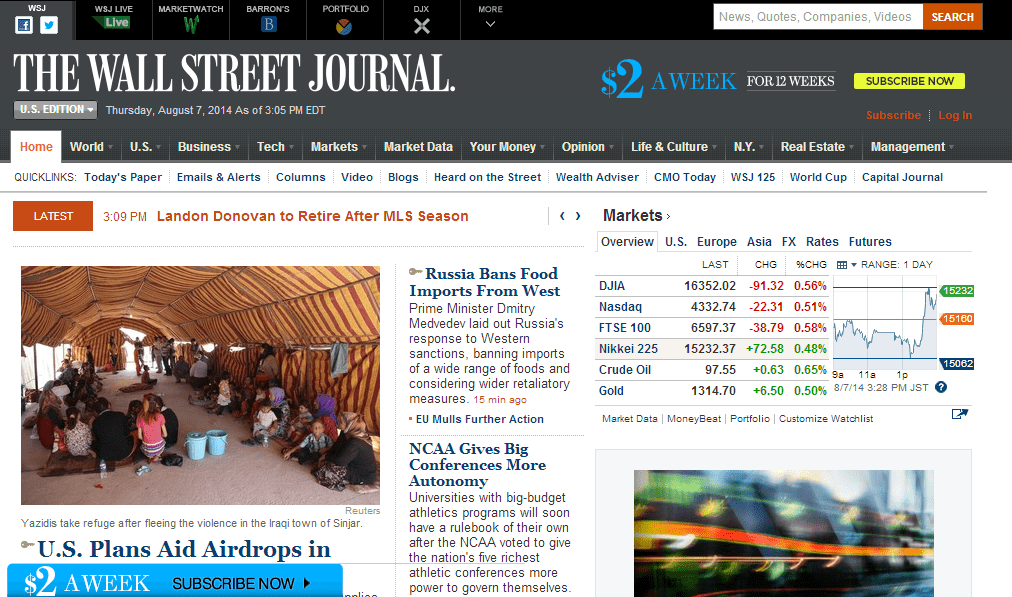Open Russia Bans Food Imports article
The height and width of the screenshot is (597, 1012).
tap(485, 282)
